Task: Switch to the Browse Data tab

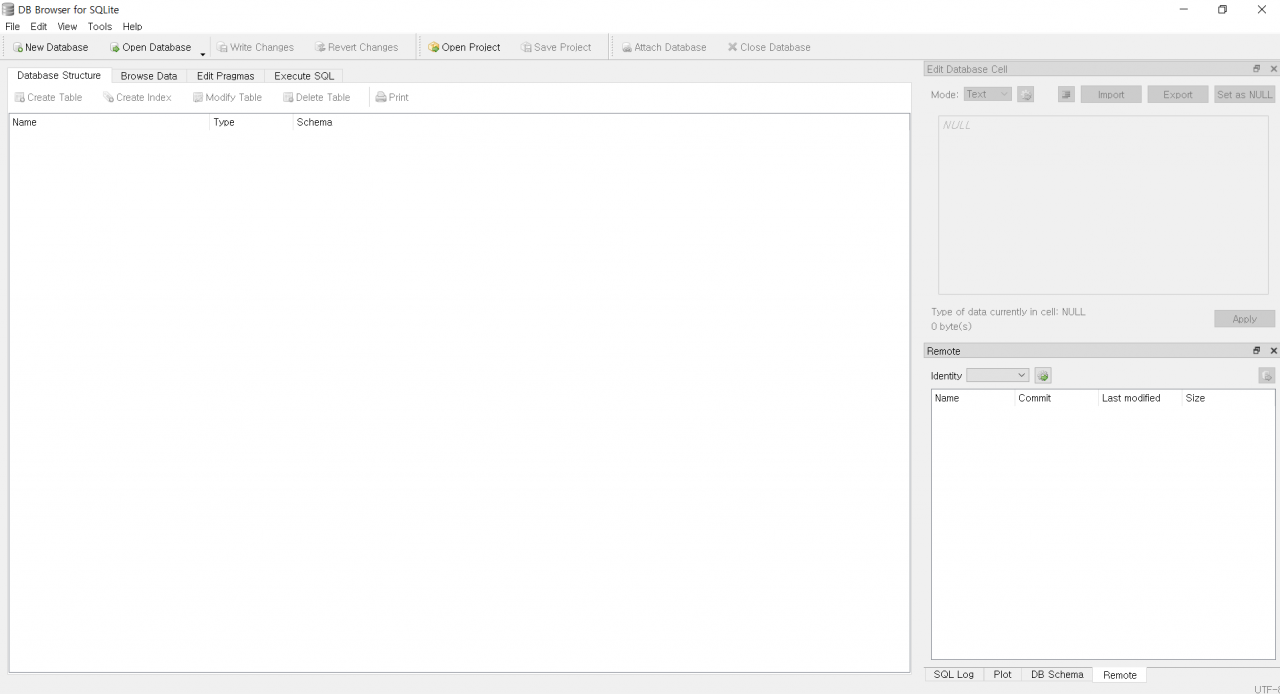Action: pyautogui.click(x=148, y=76)
